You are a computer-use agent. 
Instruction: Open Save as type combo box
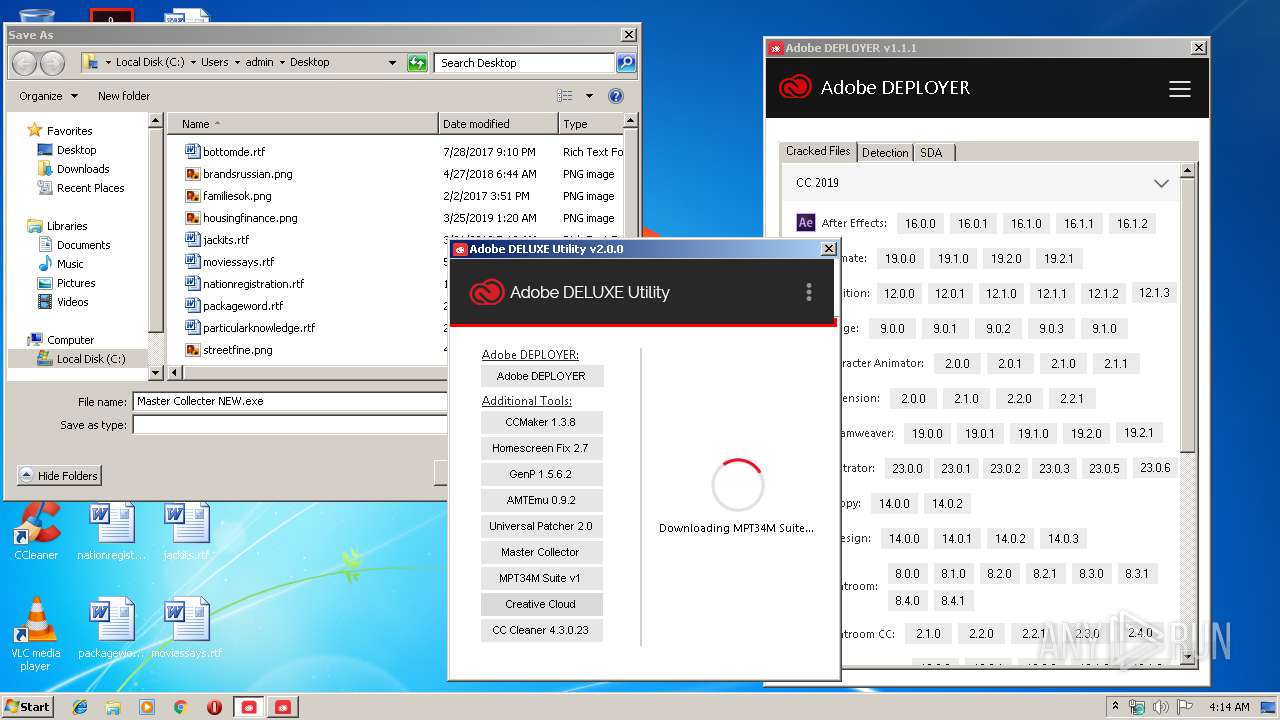coord(290,425)
